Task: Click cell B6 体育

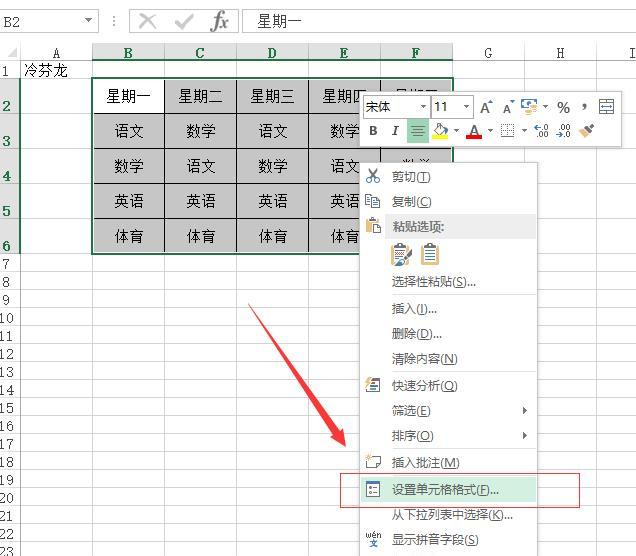Action: (x=129, y=236)
